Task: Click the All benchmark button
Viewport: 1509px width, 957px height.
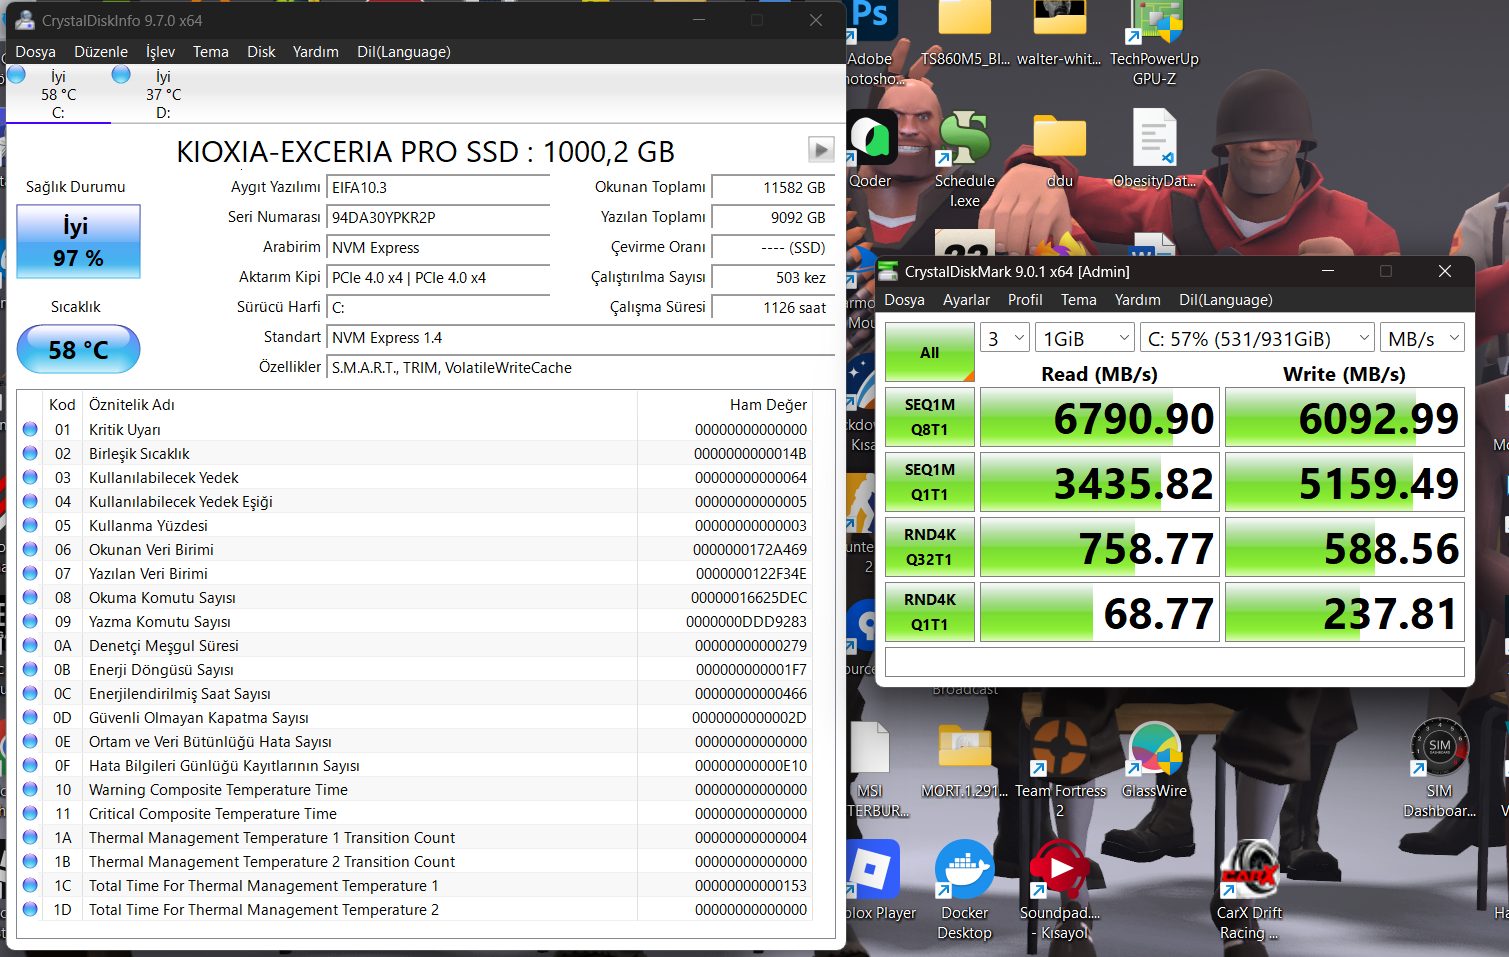Action: [930, 352]
